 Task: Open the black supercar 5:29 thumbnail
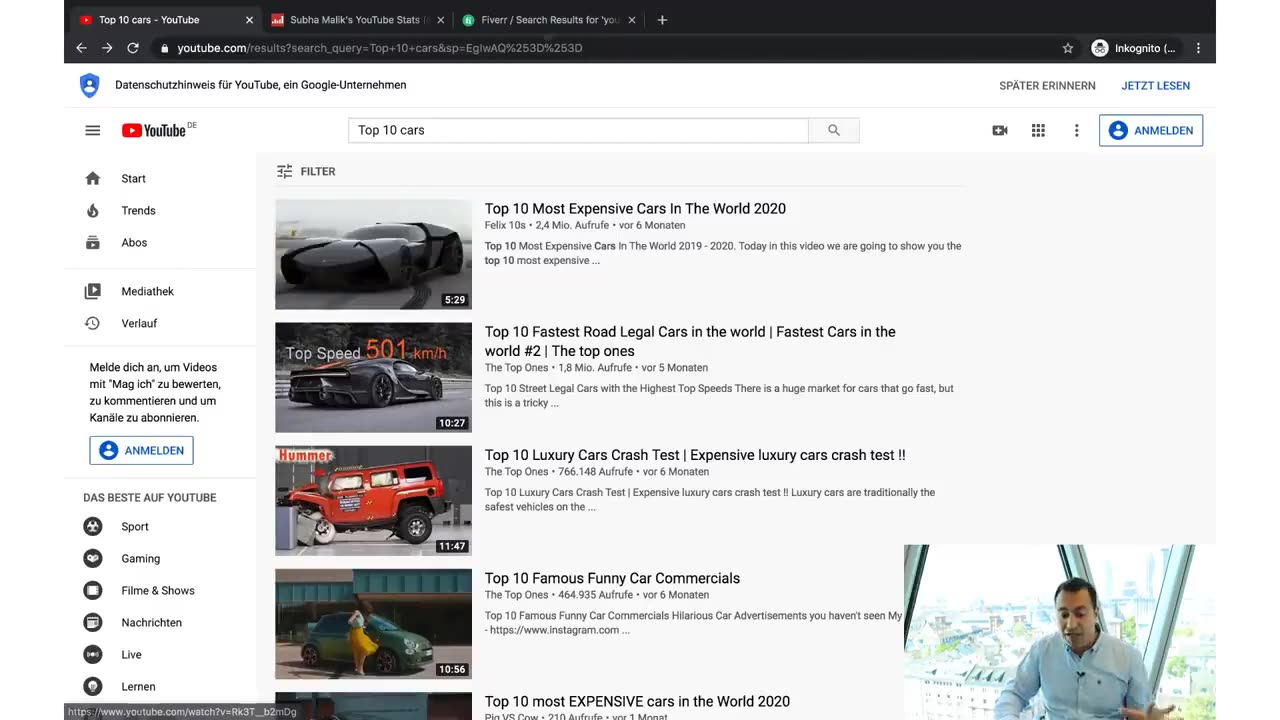tap(373, 254)
